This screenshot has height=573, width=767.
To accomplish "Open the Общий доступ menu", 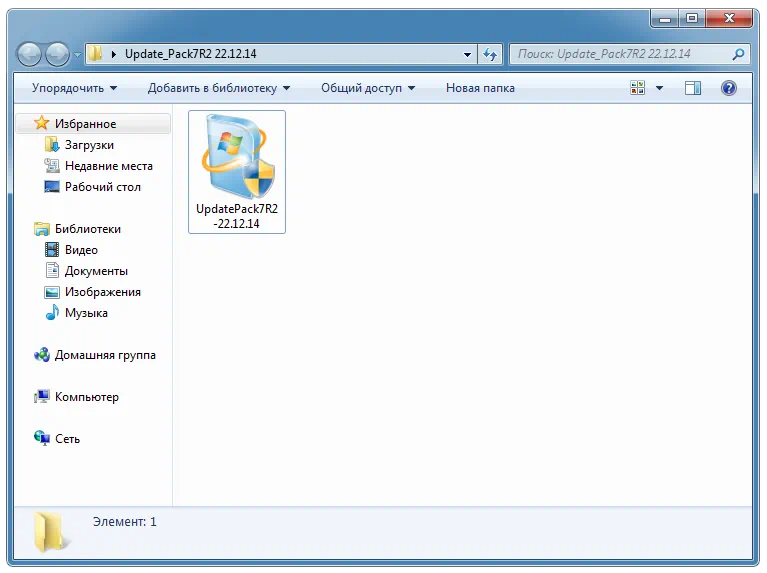I will pos(368,88).
